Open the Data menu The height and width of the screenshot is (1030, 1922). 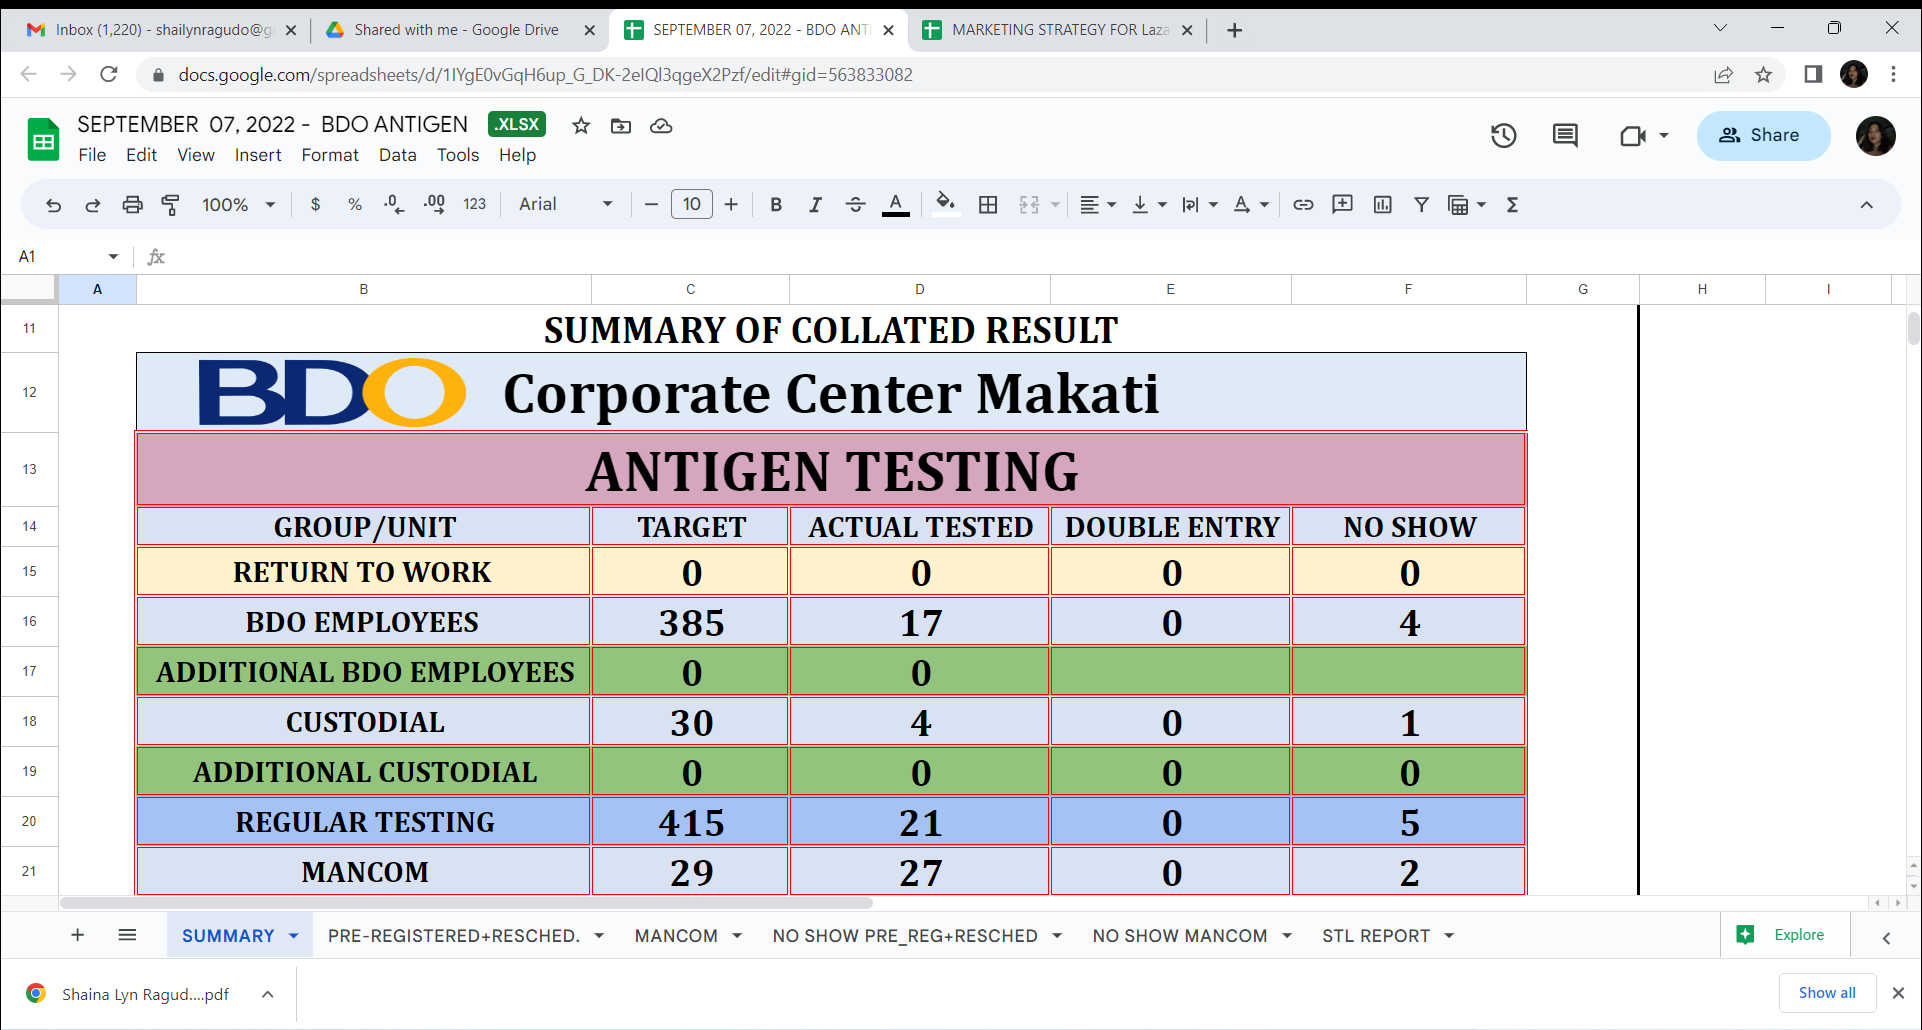(397, 155)
